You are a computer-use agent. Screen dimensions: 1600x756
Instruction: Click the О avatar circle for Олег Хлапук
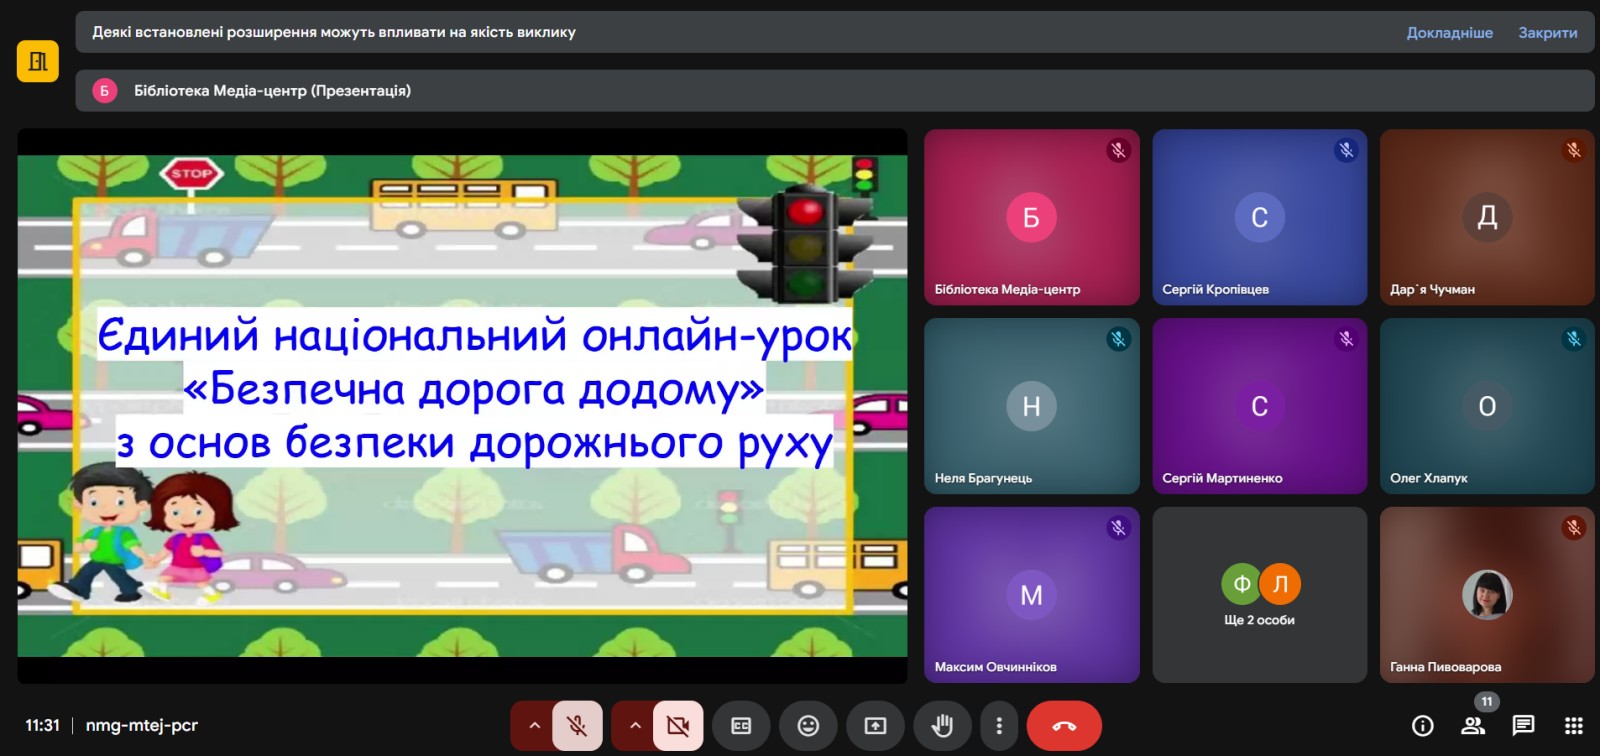pos(1487,406)
